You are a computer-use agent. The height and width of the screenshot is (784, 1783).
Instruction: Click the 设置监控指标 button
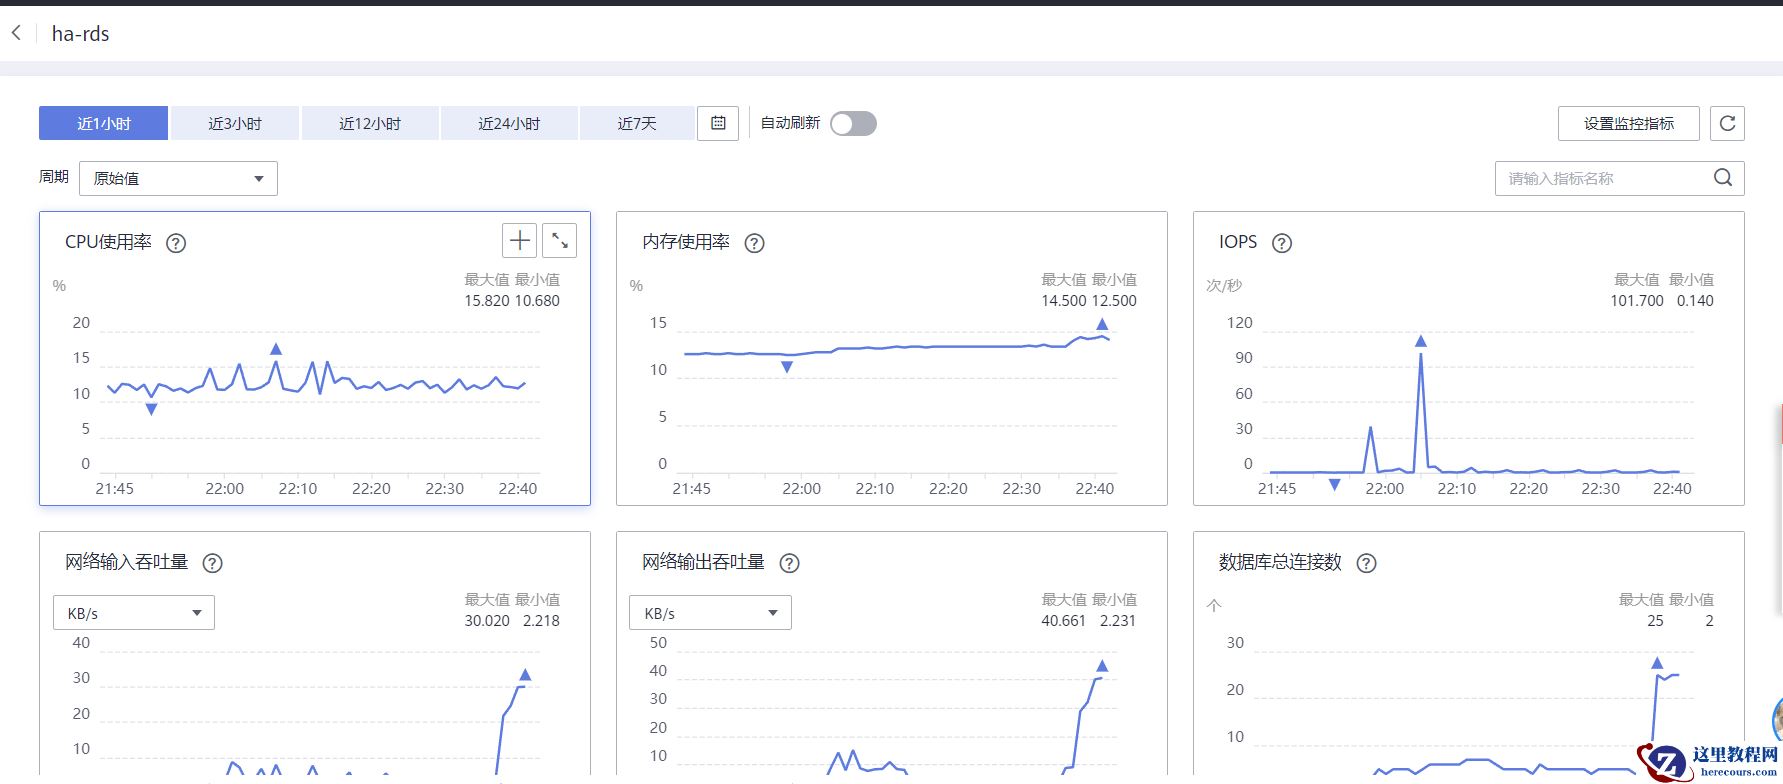pos(1628,123)
